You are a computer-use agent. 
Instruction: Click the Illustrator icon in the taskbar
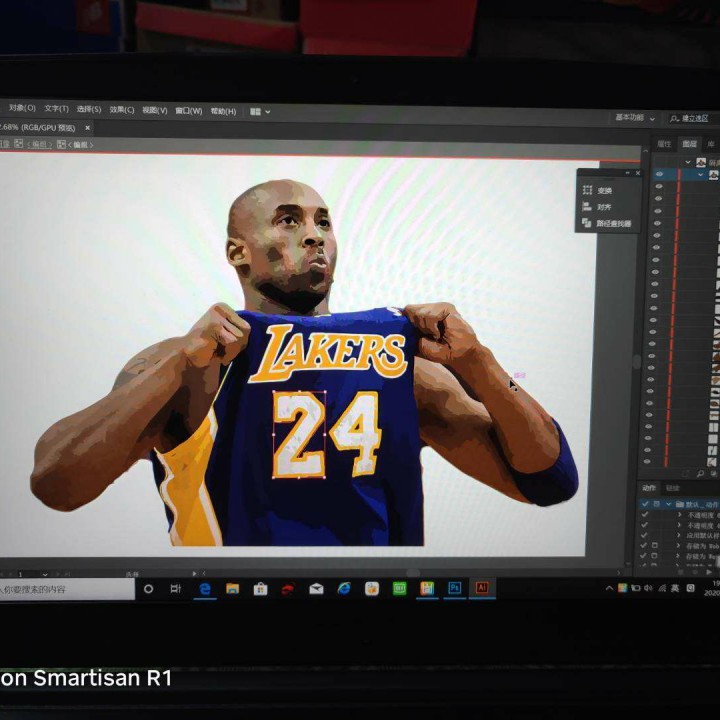pos(481,588)
